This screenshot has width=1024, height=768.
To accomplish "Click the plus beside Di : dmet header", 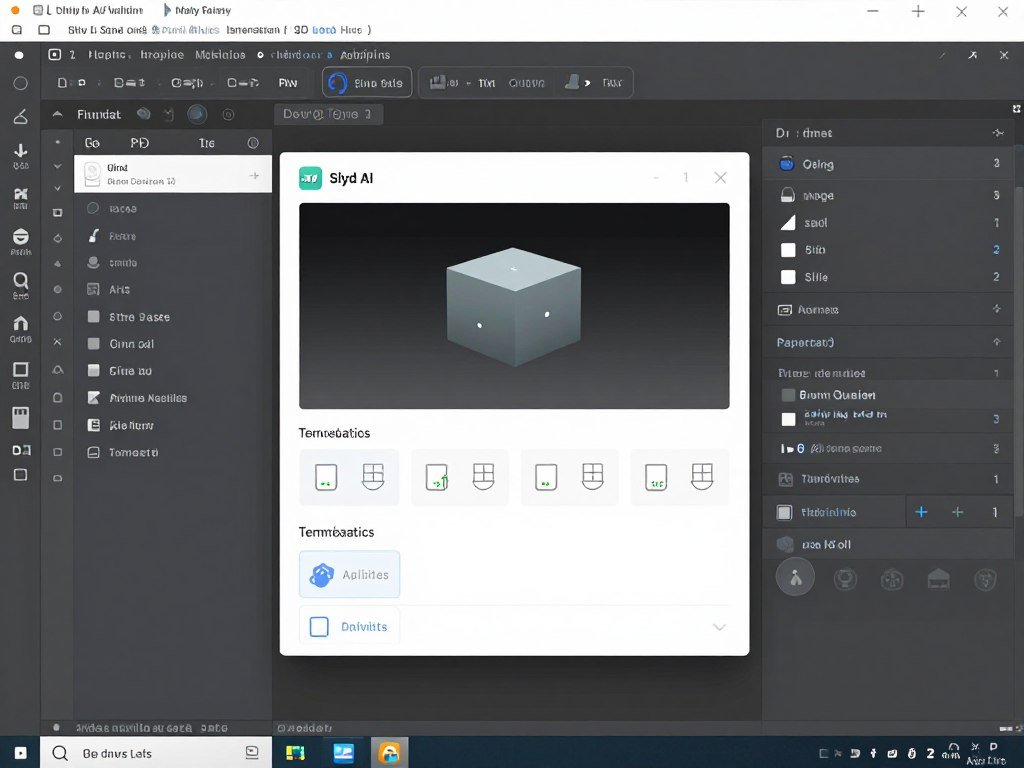I will (998, 133).
